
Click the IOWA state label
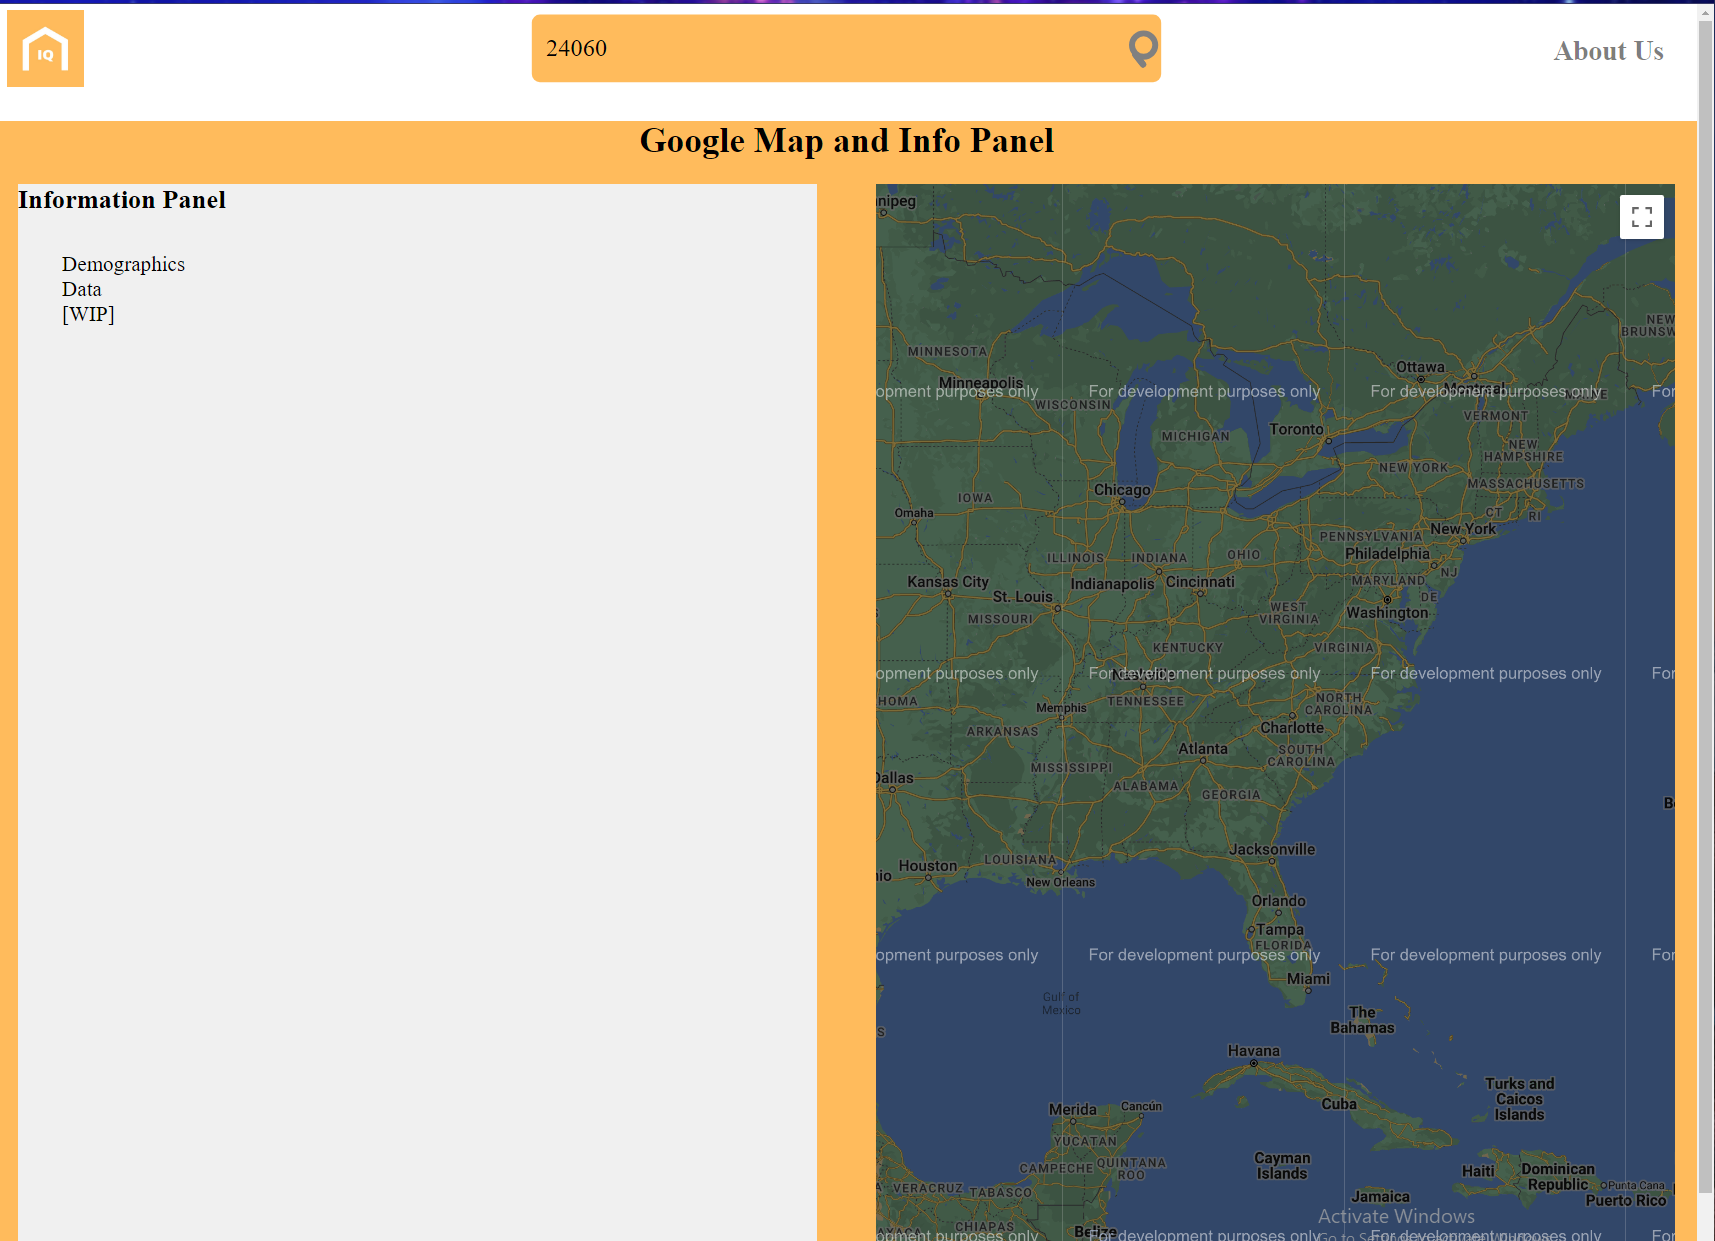pos(975,498)
